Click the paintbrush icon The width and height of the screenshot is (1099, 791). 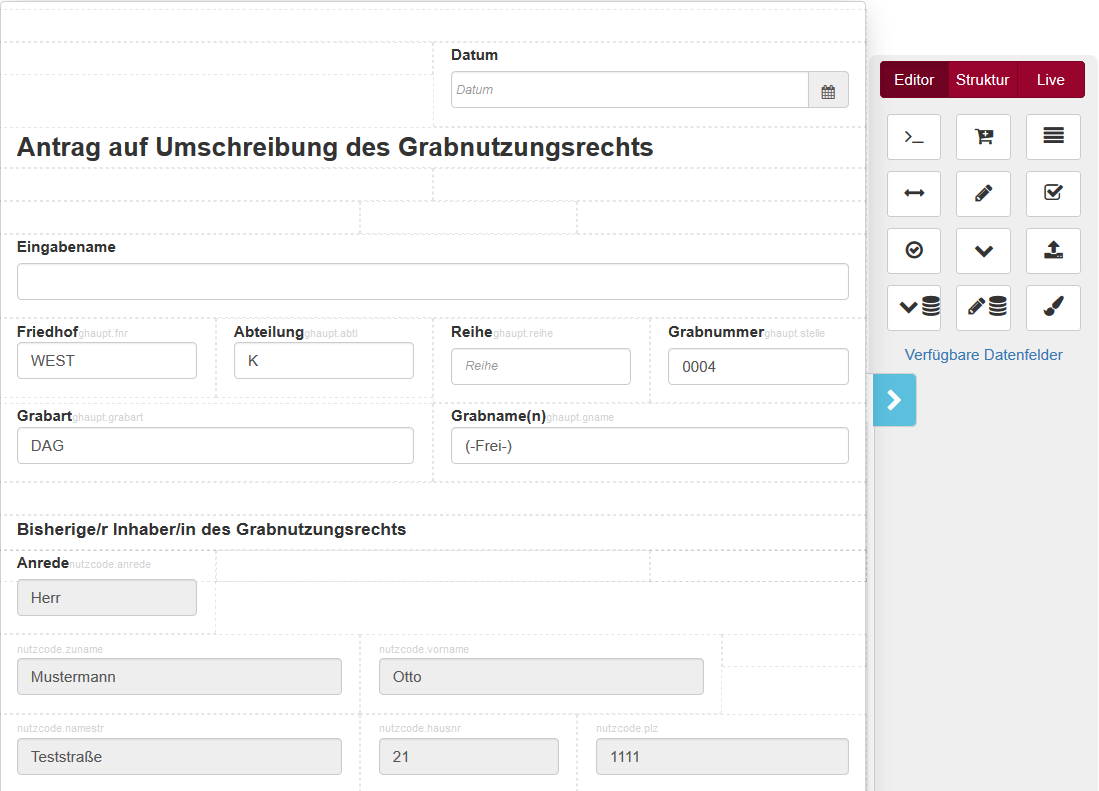click(1053, 308)
